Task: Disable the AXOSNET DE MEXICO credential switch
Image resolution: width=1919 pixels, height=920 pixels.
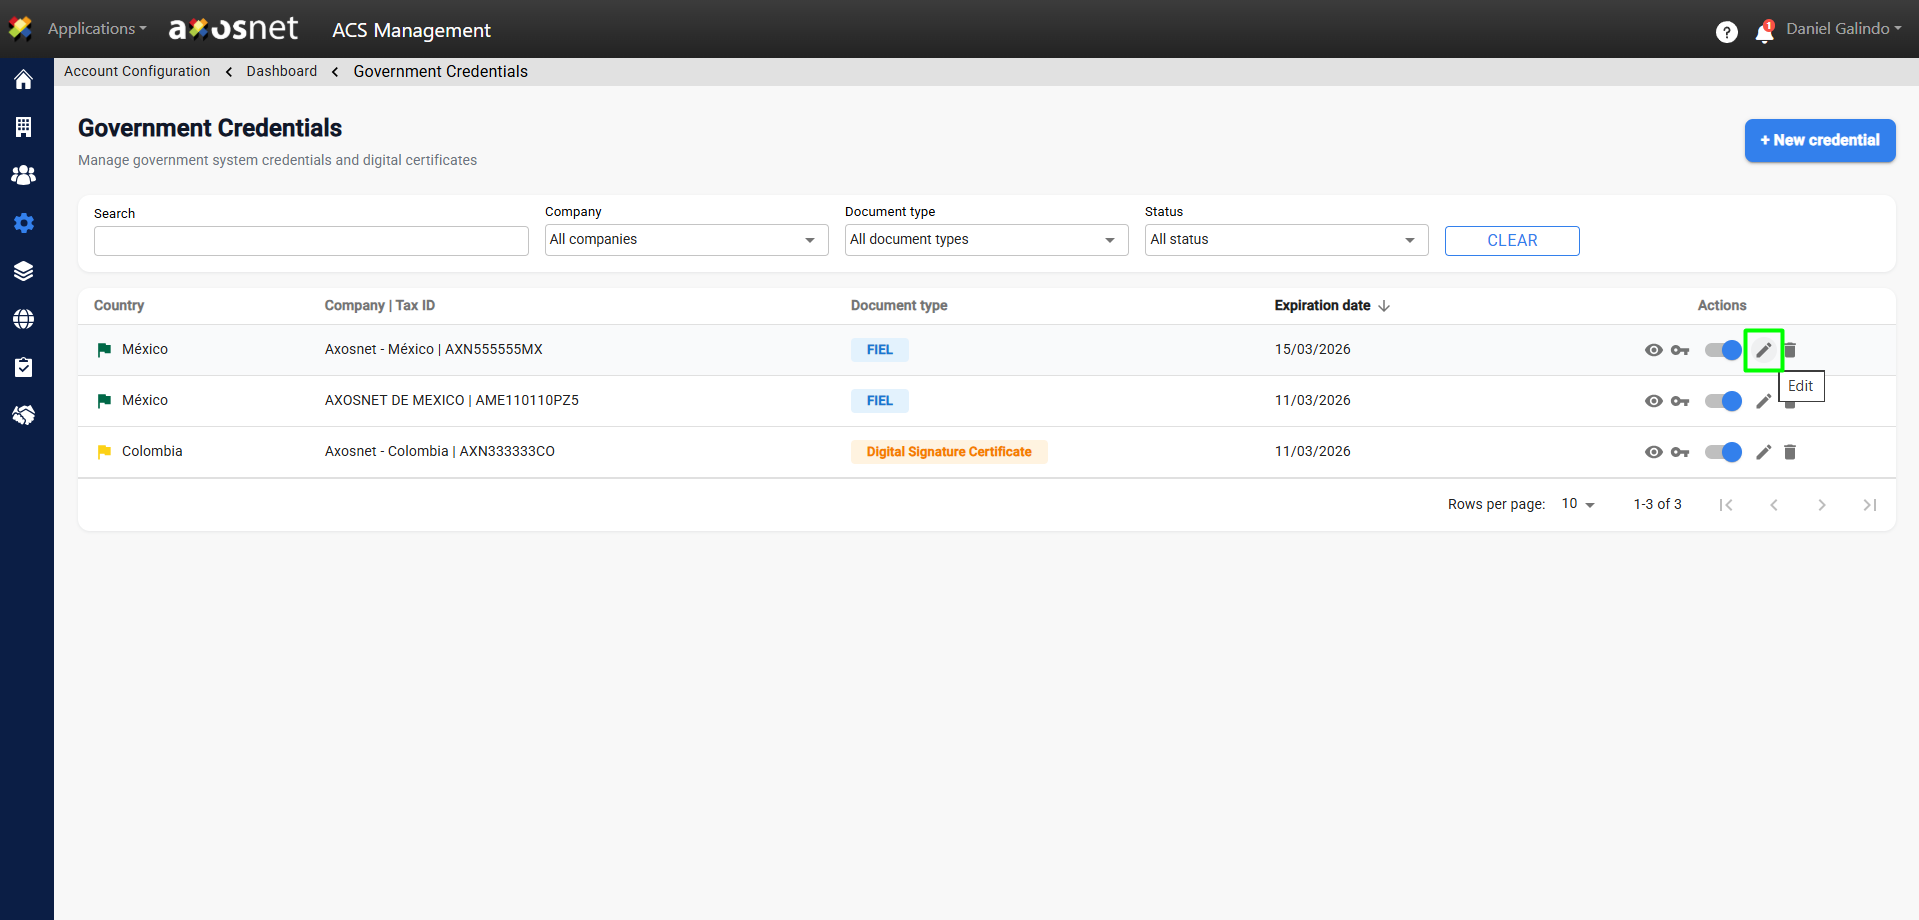Action: 1723,401
